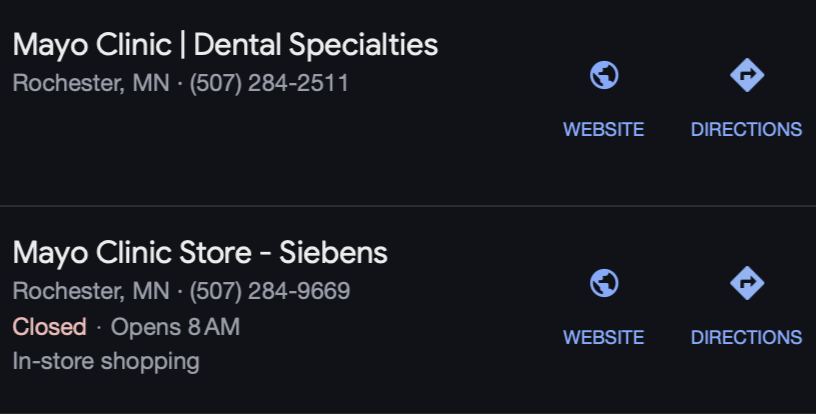816x414 pixels.
Task: Click Rochester, MN under Store - Siebens
Action: click(91, 291)
